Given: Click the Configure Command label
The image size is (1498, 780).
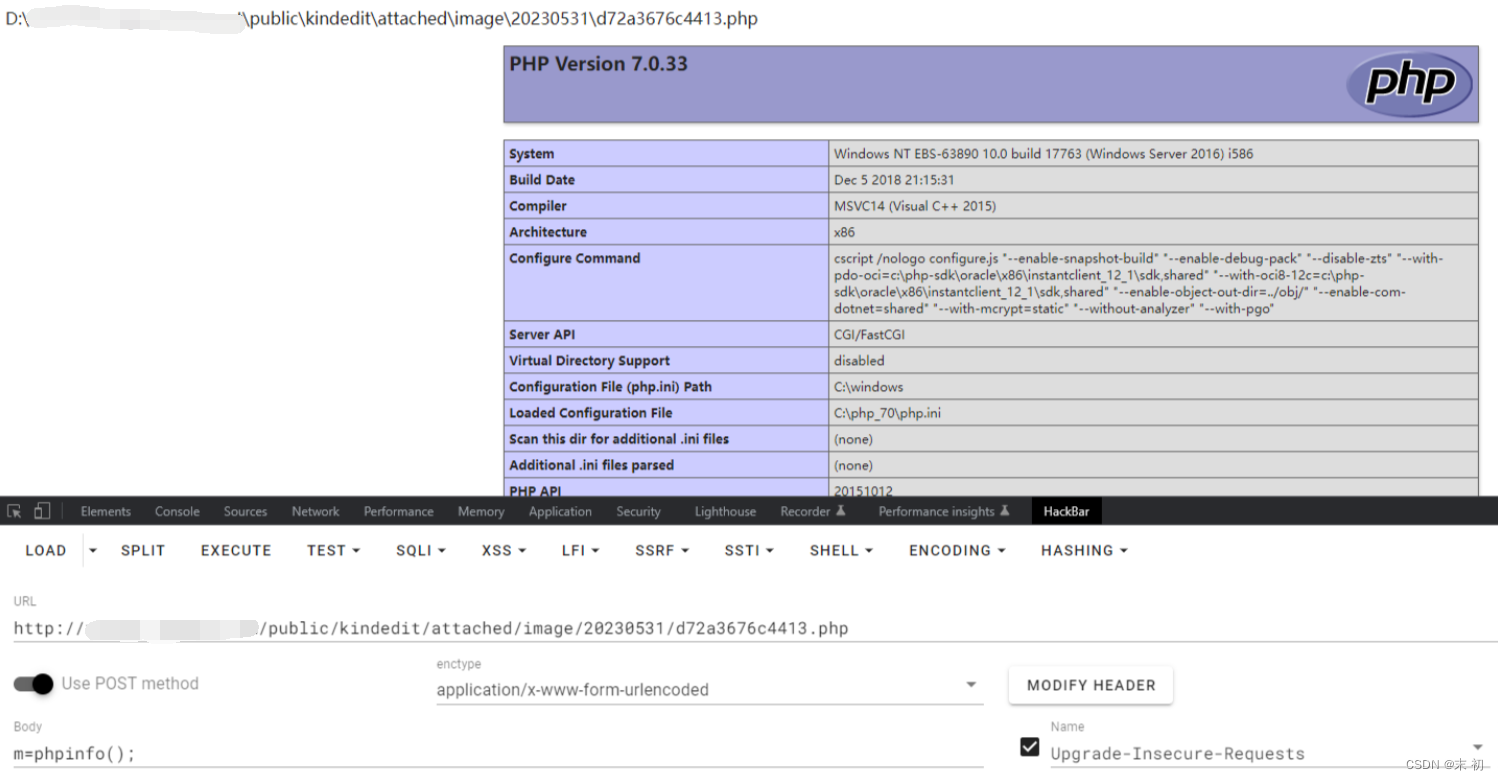Looking at the screenshot, I should (574, 258).
